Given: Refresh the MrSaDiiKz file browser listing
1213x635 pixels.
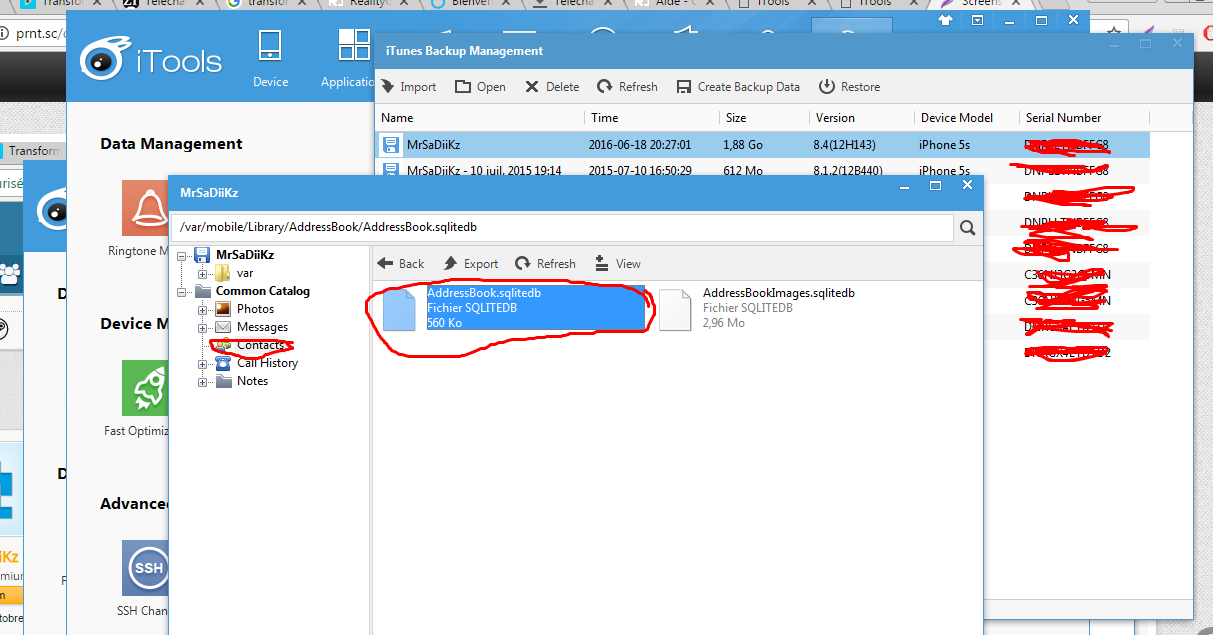Looking at the screenshot, I should (545, 264).
